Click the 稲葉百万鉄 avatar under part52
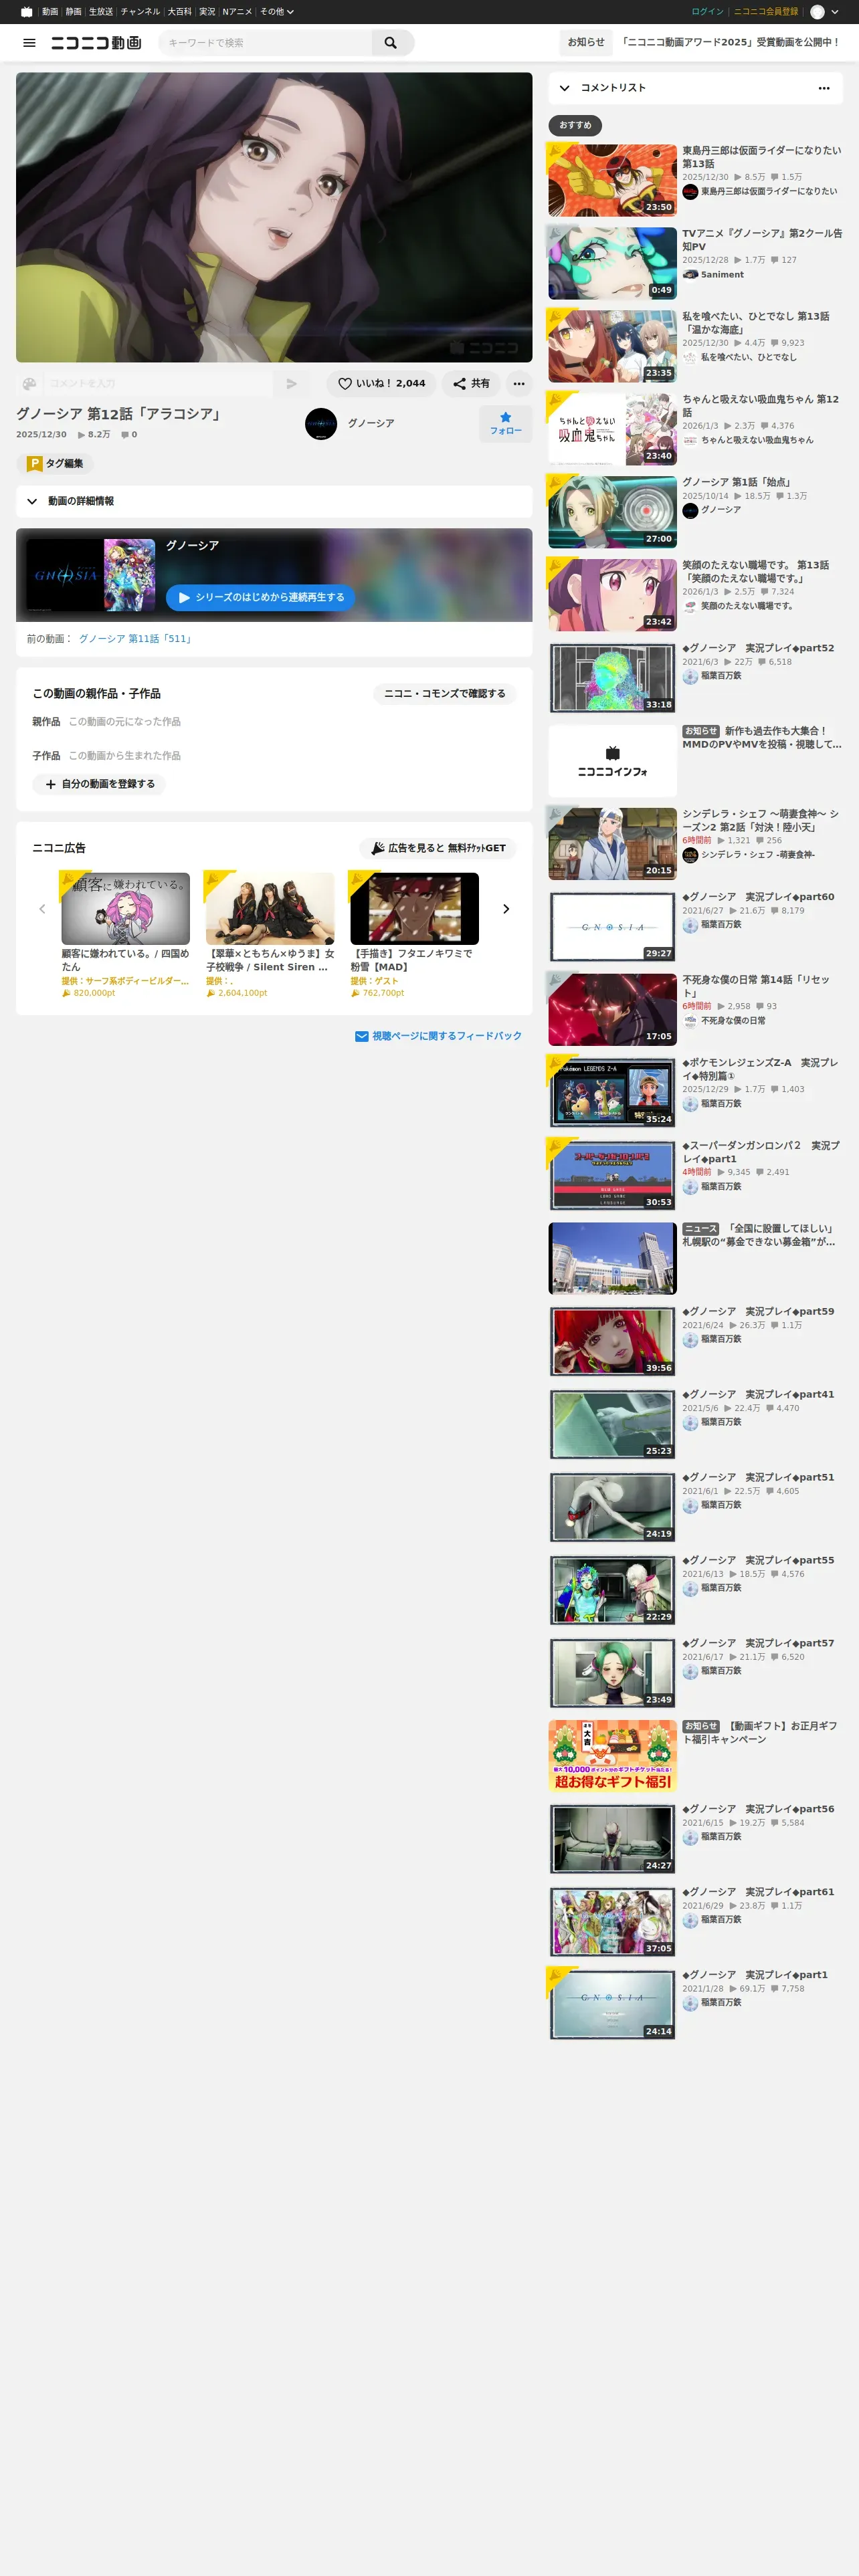 coord(690,677)
